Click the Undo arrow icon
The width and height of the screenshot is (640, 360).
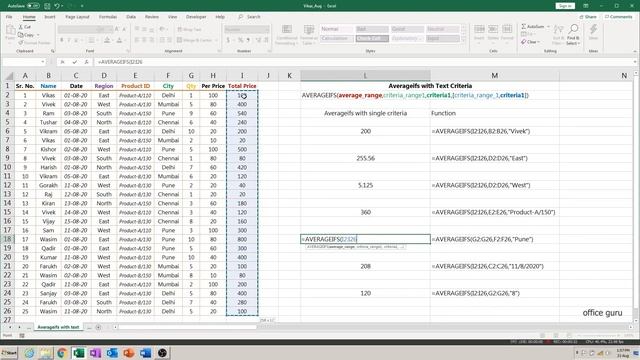[x=57, y=6]
